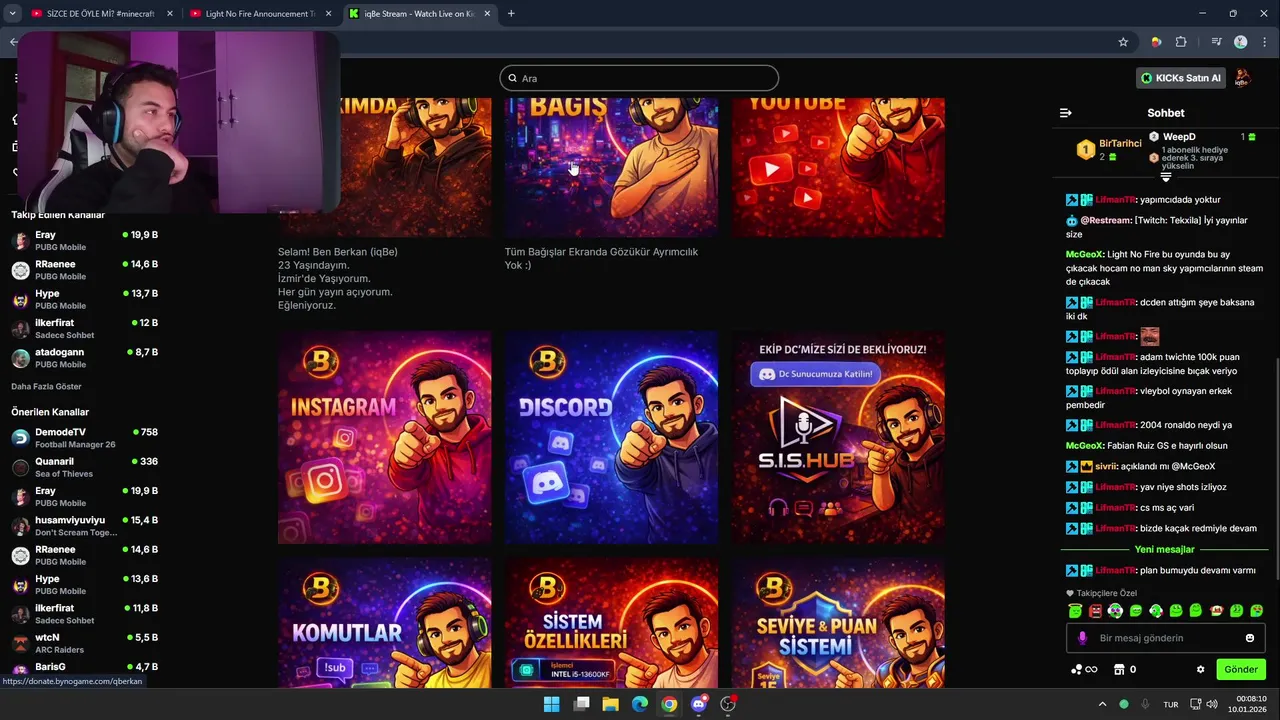
Task: Open Hype channel with 13,7 B viewers
Action: [x=85, y=299]
